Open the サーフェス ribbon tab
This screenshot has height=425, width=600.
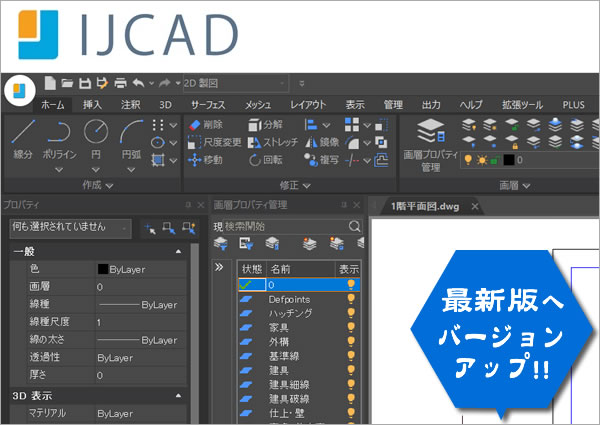click(x=208, y=104)
